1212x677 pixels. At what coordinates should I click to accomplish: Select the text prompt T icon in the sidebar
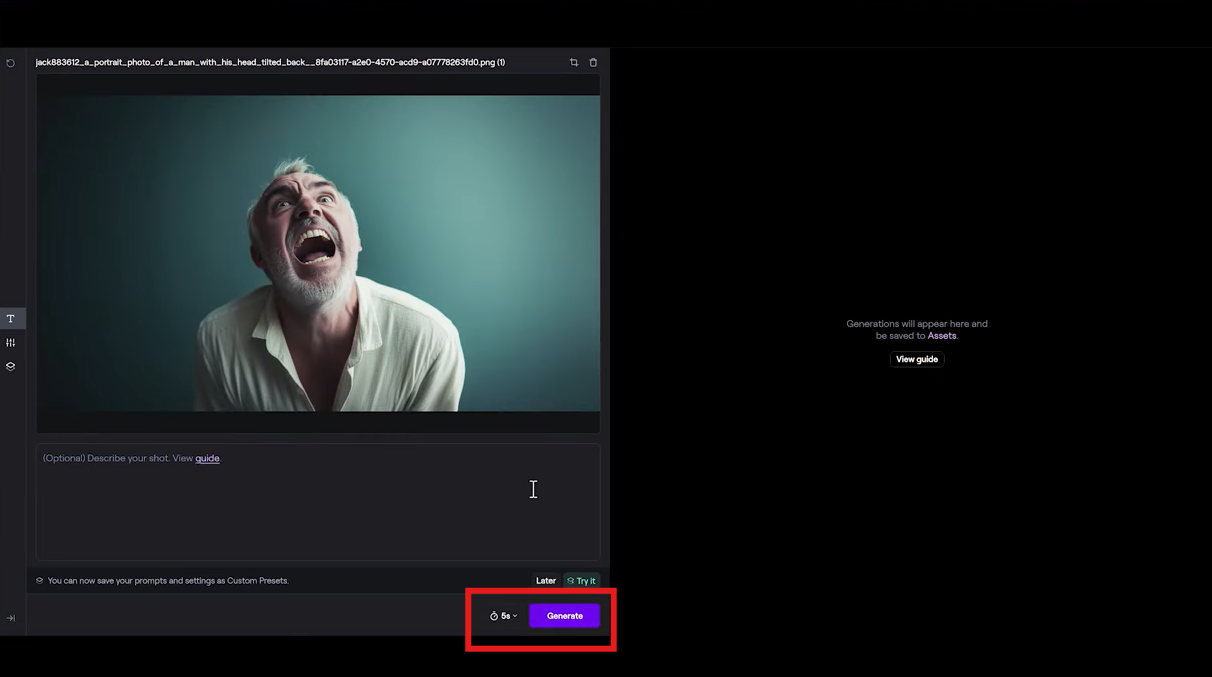11,319
